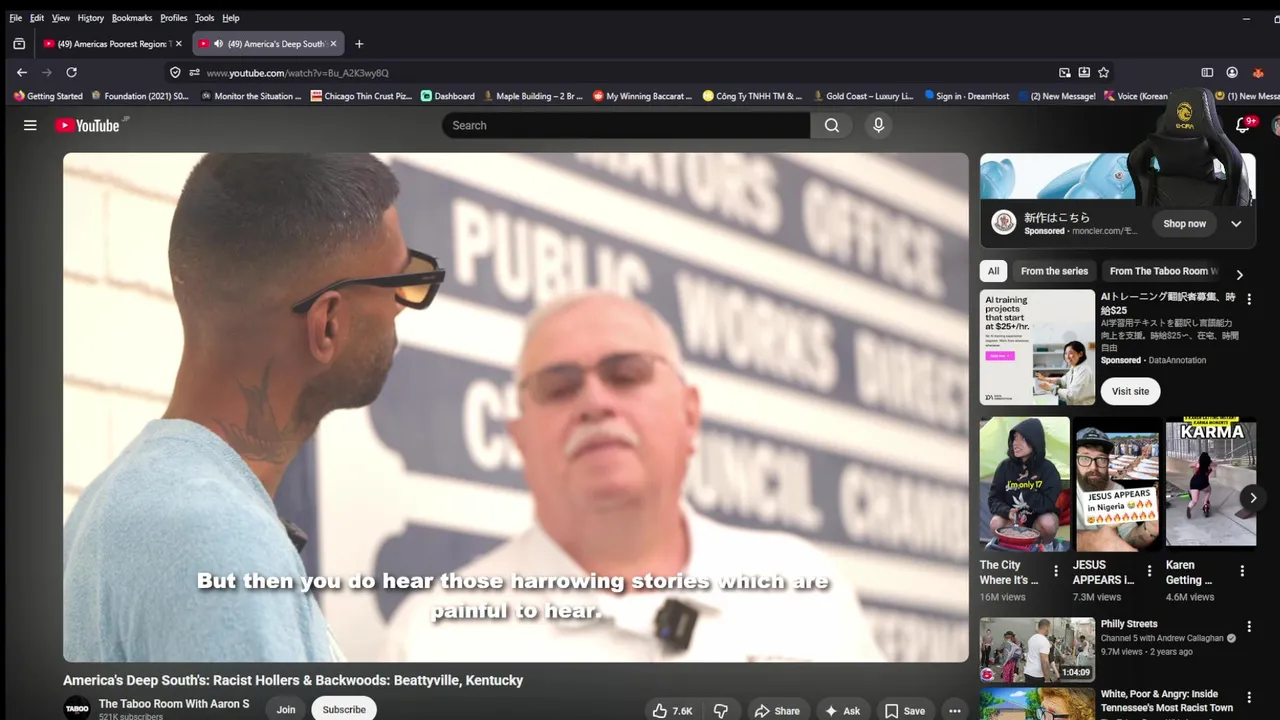
Task: Open the YouTube notifications bell
Action: click(x=1243, y=125)
